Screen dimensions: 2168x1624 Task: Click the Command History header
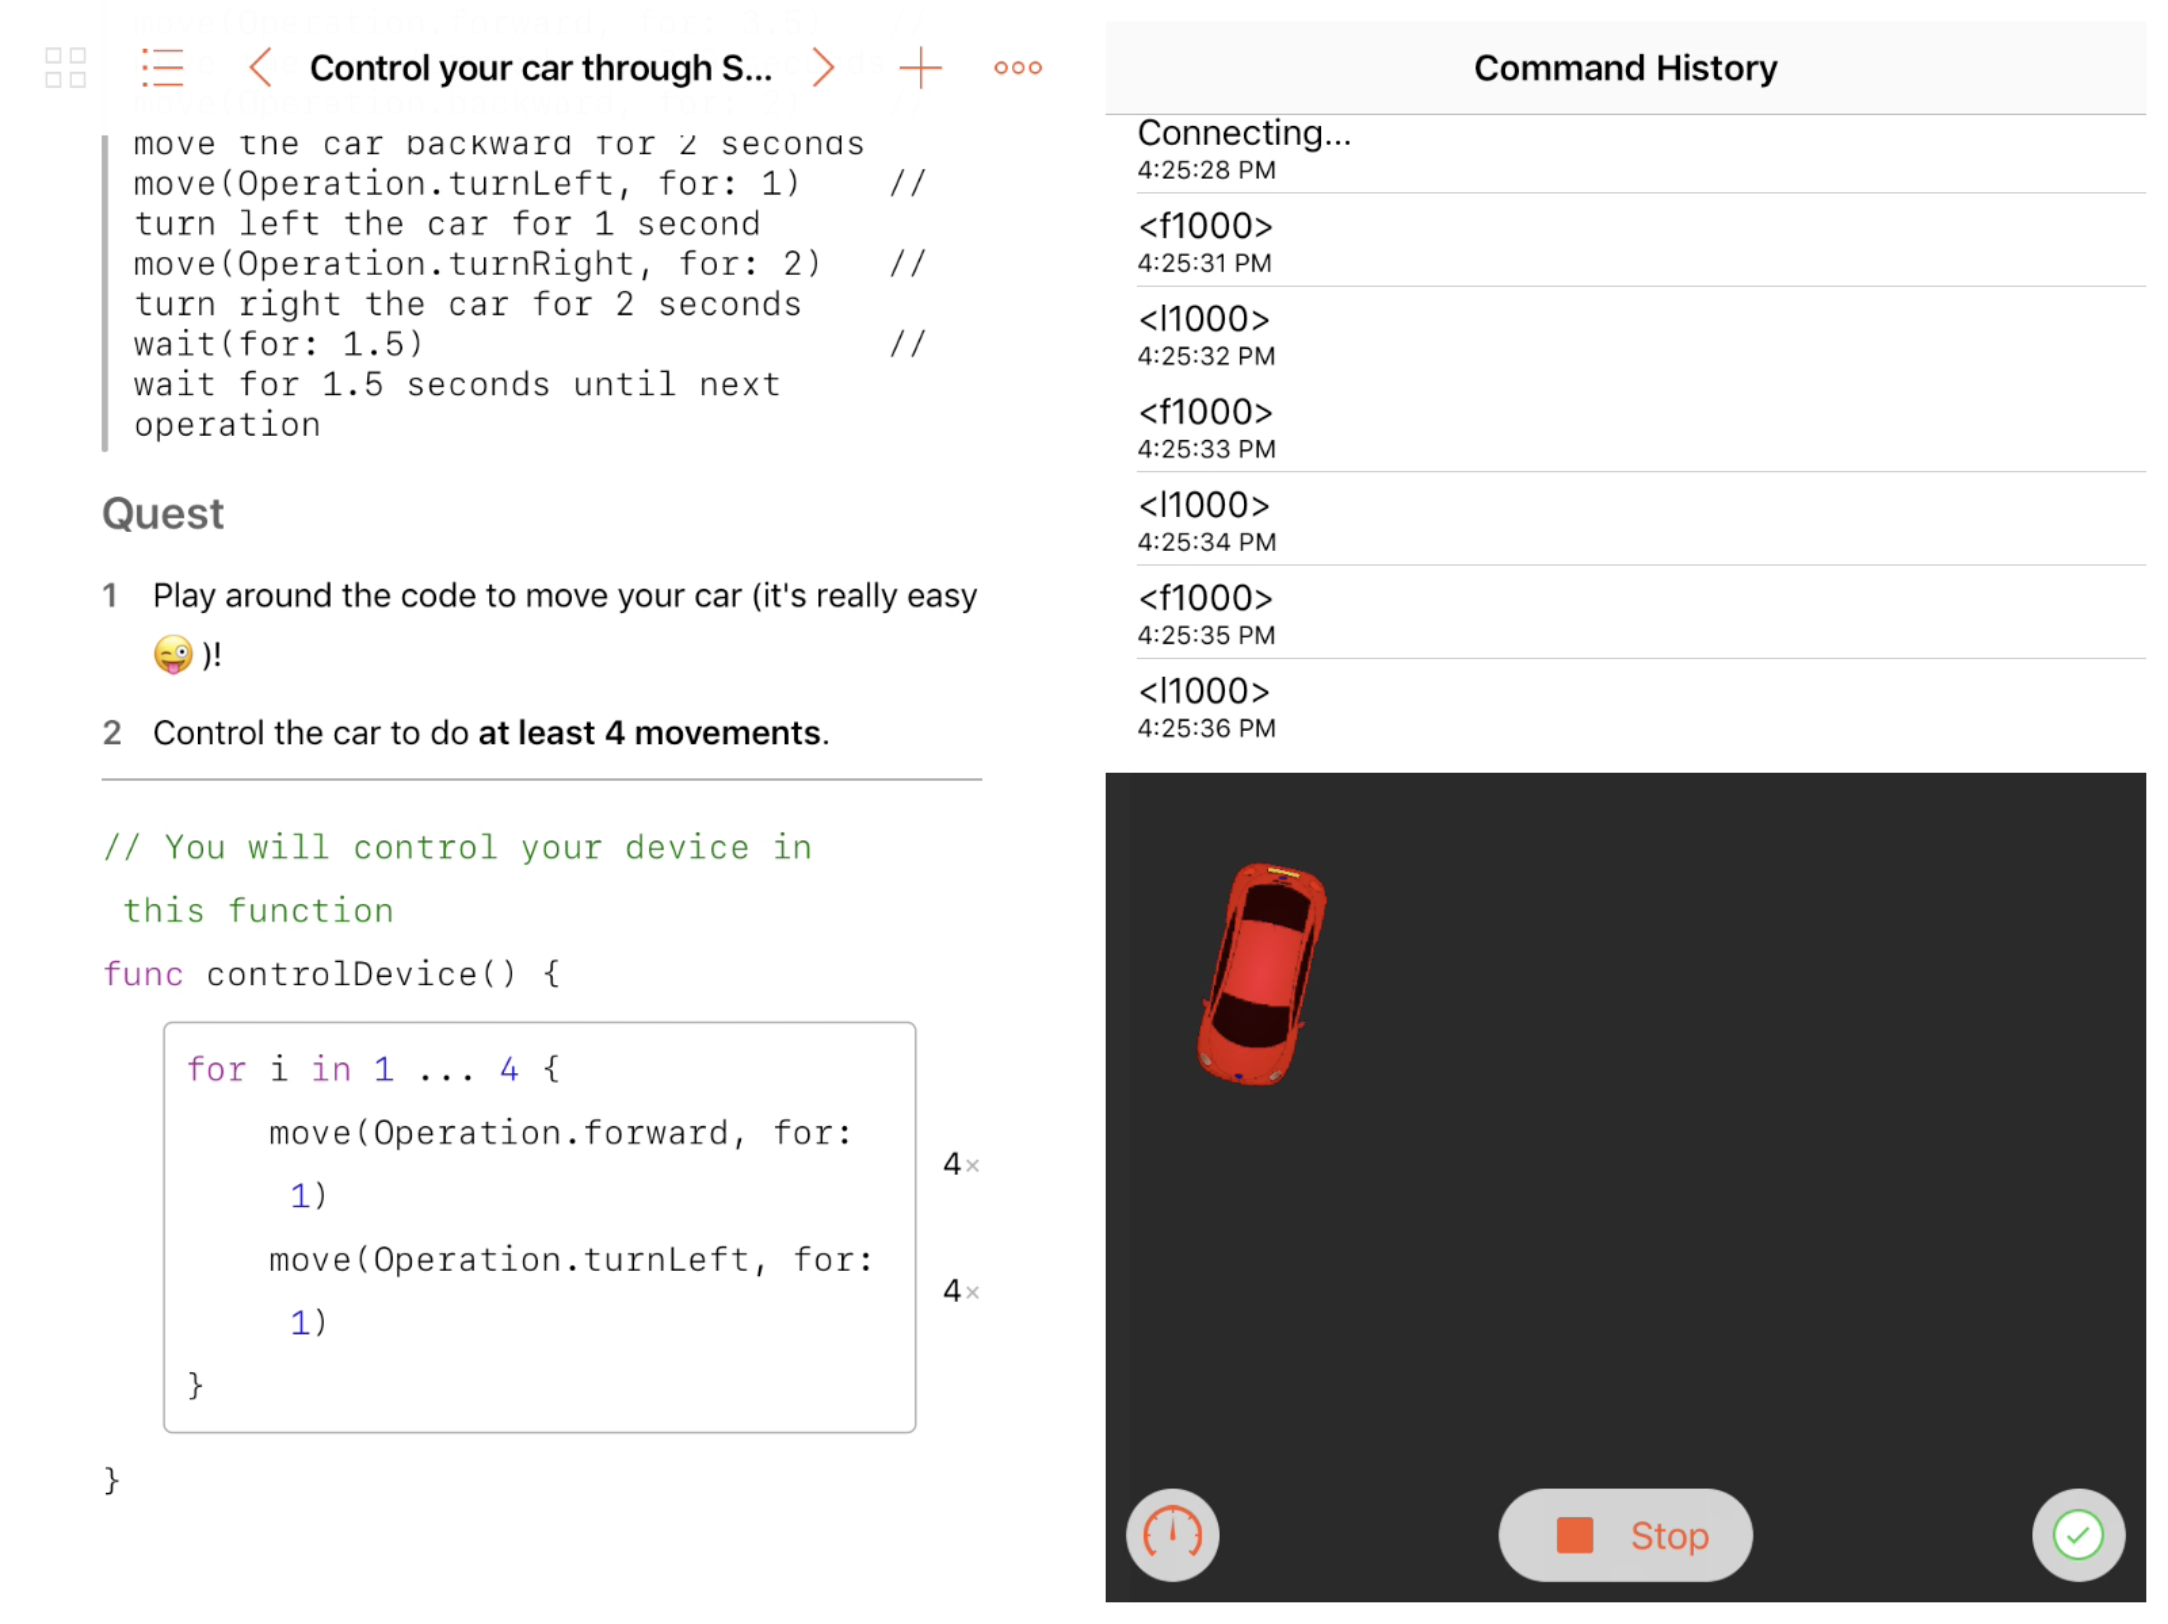pos(1625,68)
